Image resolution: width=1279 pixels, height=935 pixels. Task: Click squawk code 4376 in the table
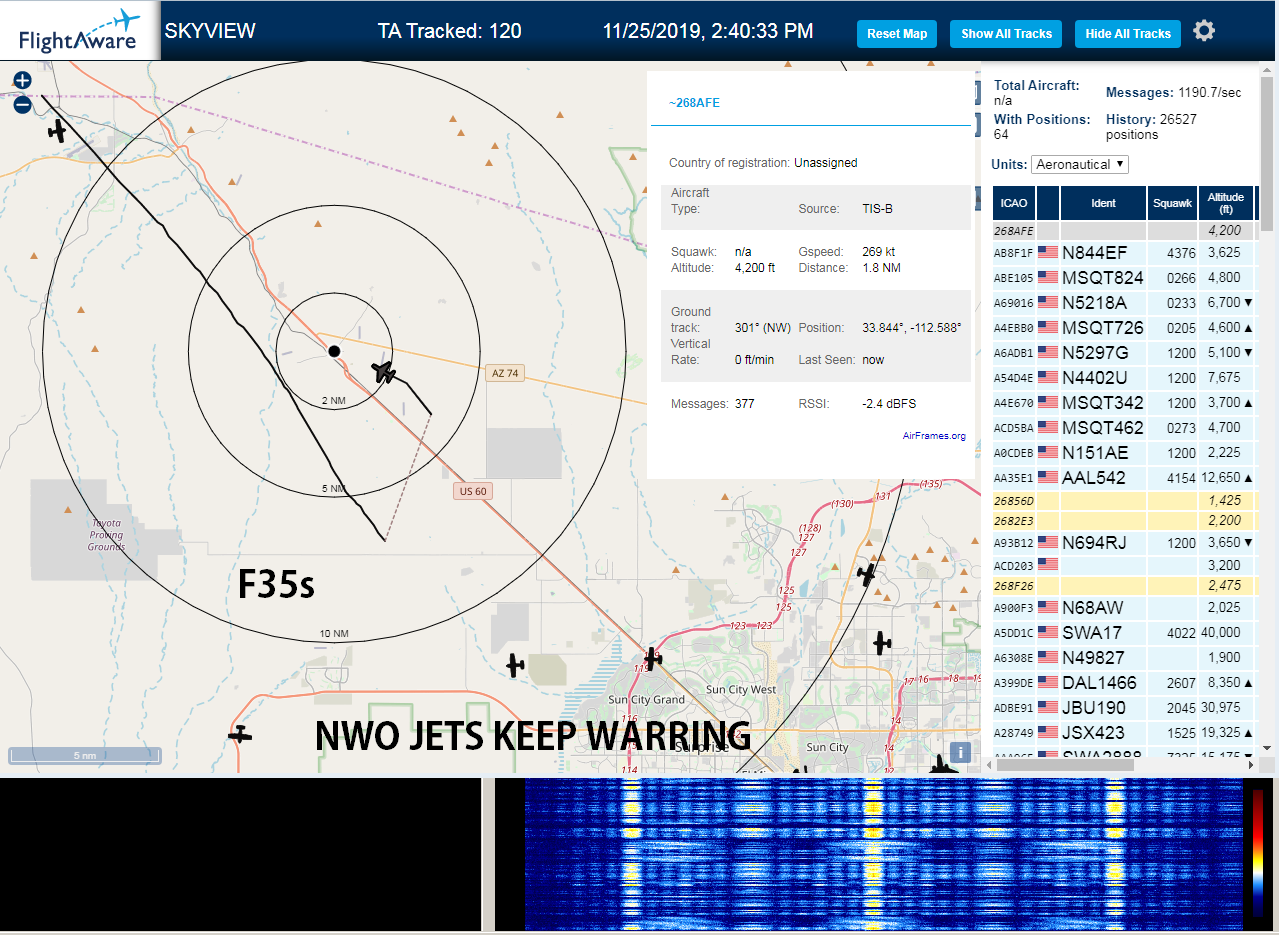tap(1182, 253)
